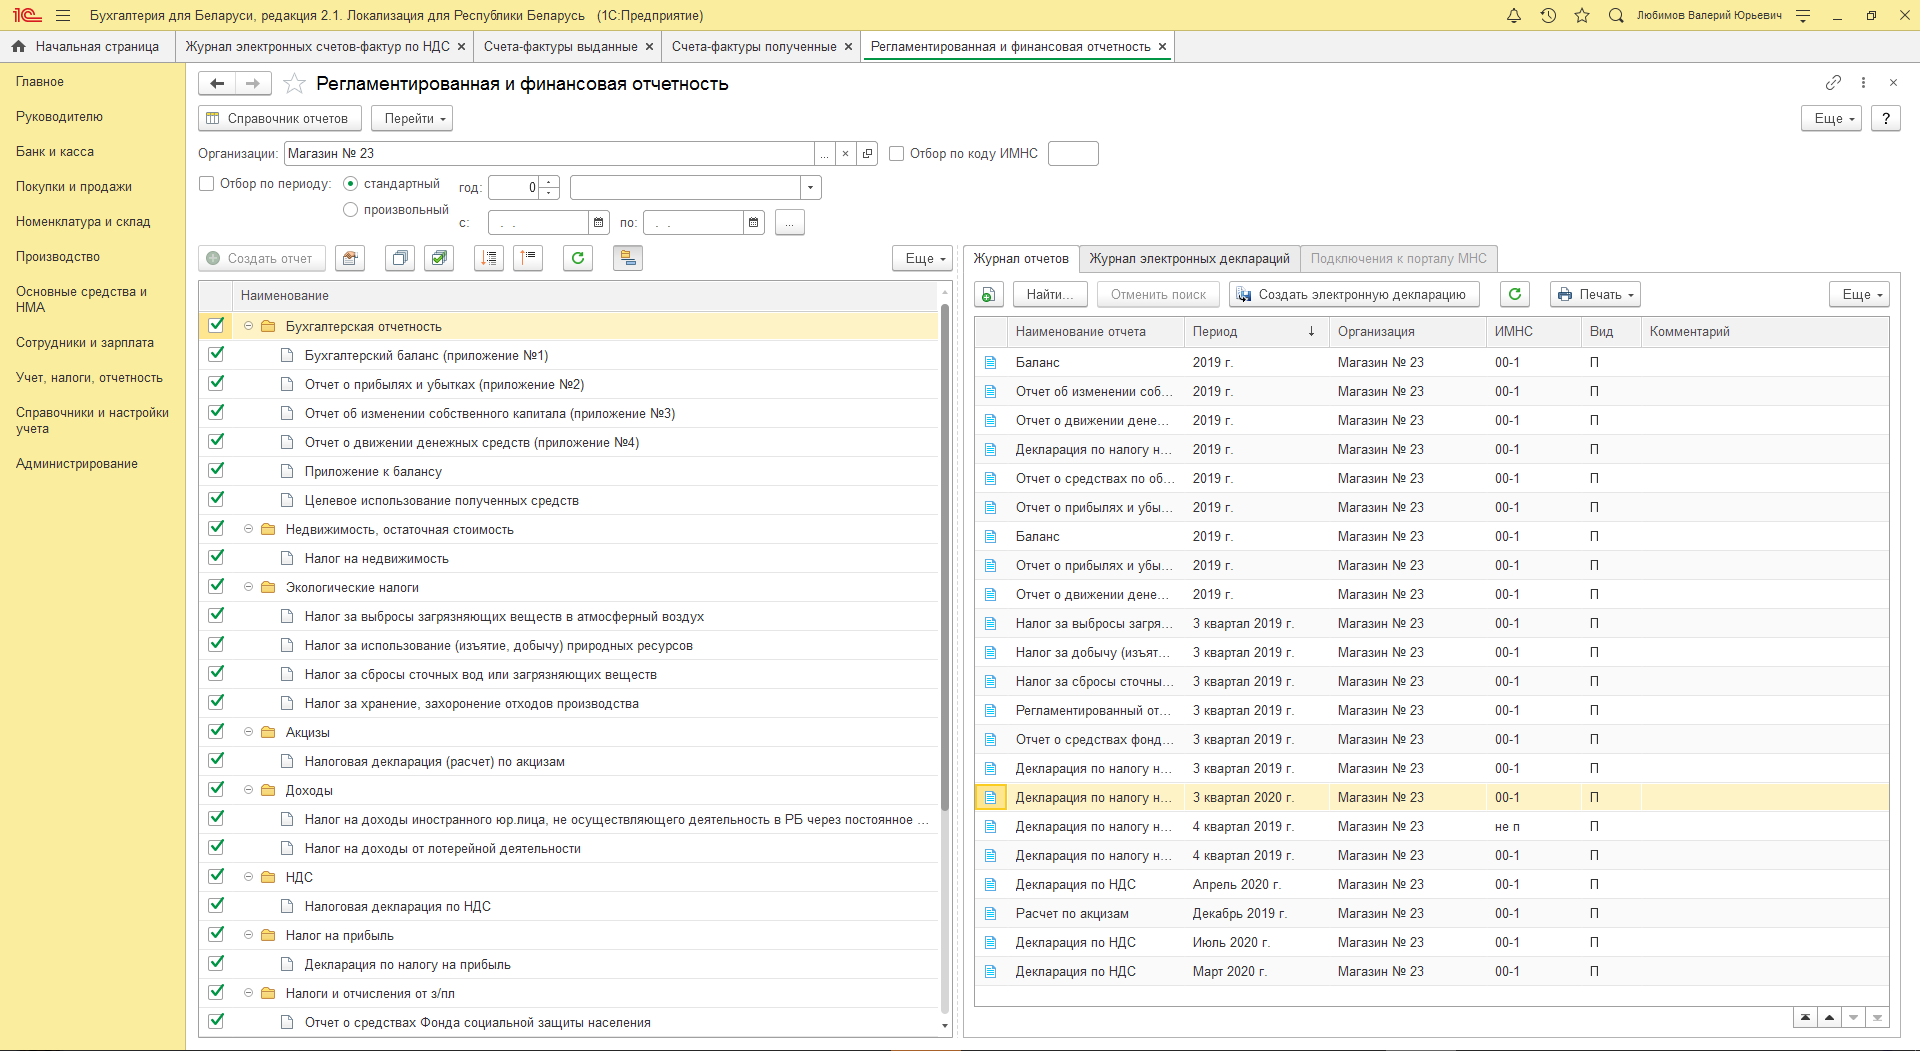This screenshot has height=1051, width=1920.
Task: Click the Справочник отчетов button
Action: click(x=279, y=118)
